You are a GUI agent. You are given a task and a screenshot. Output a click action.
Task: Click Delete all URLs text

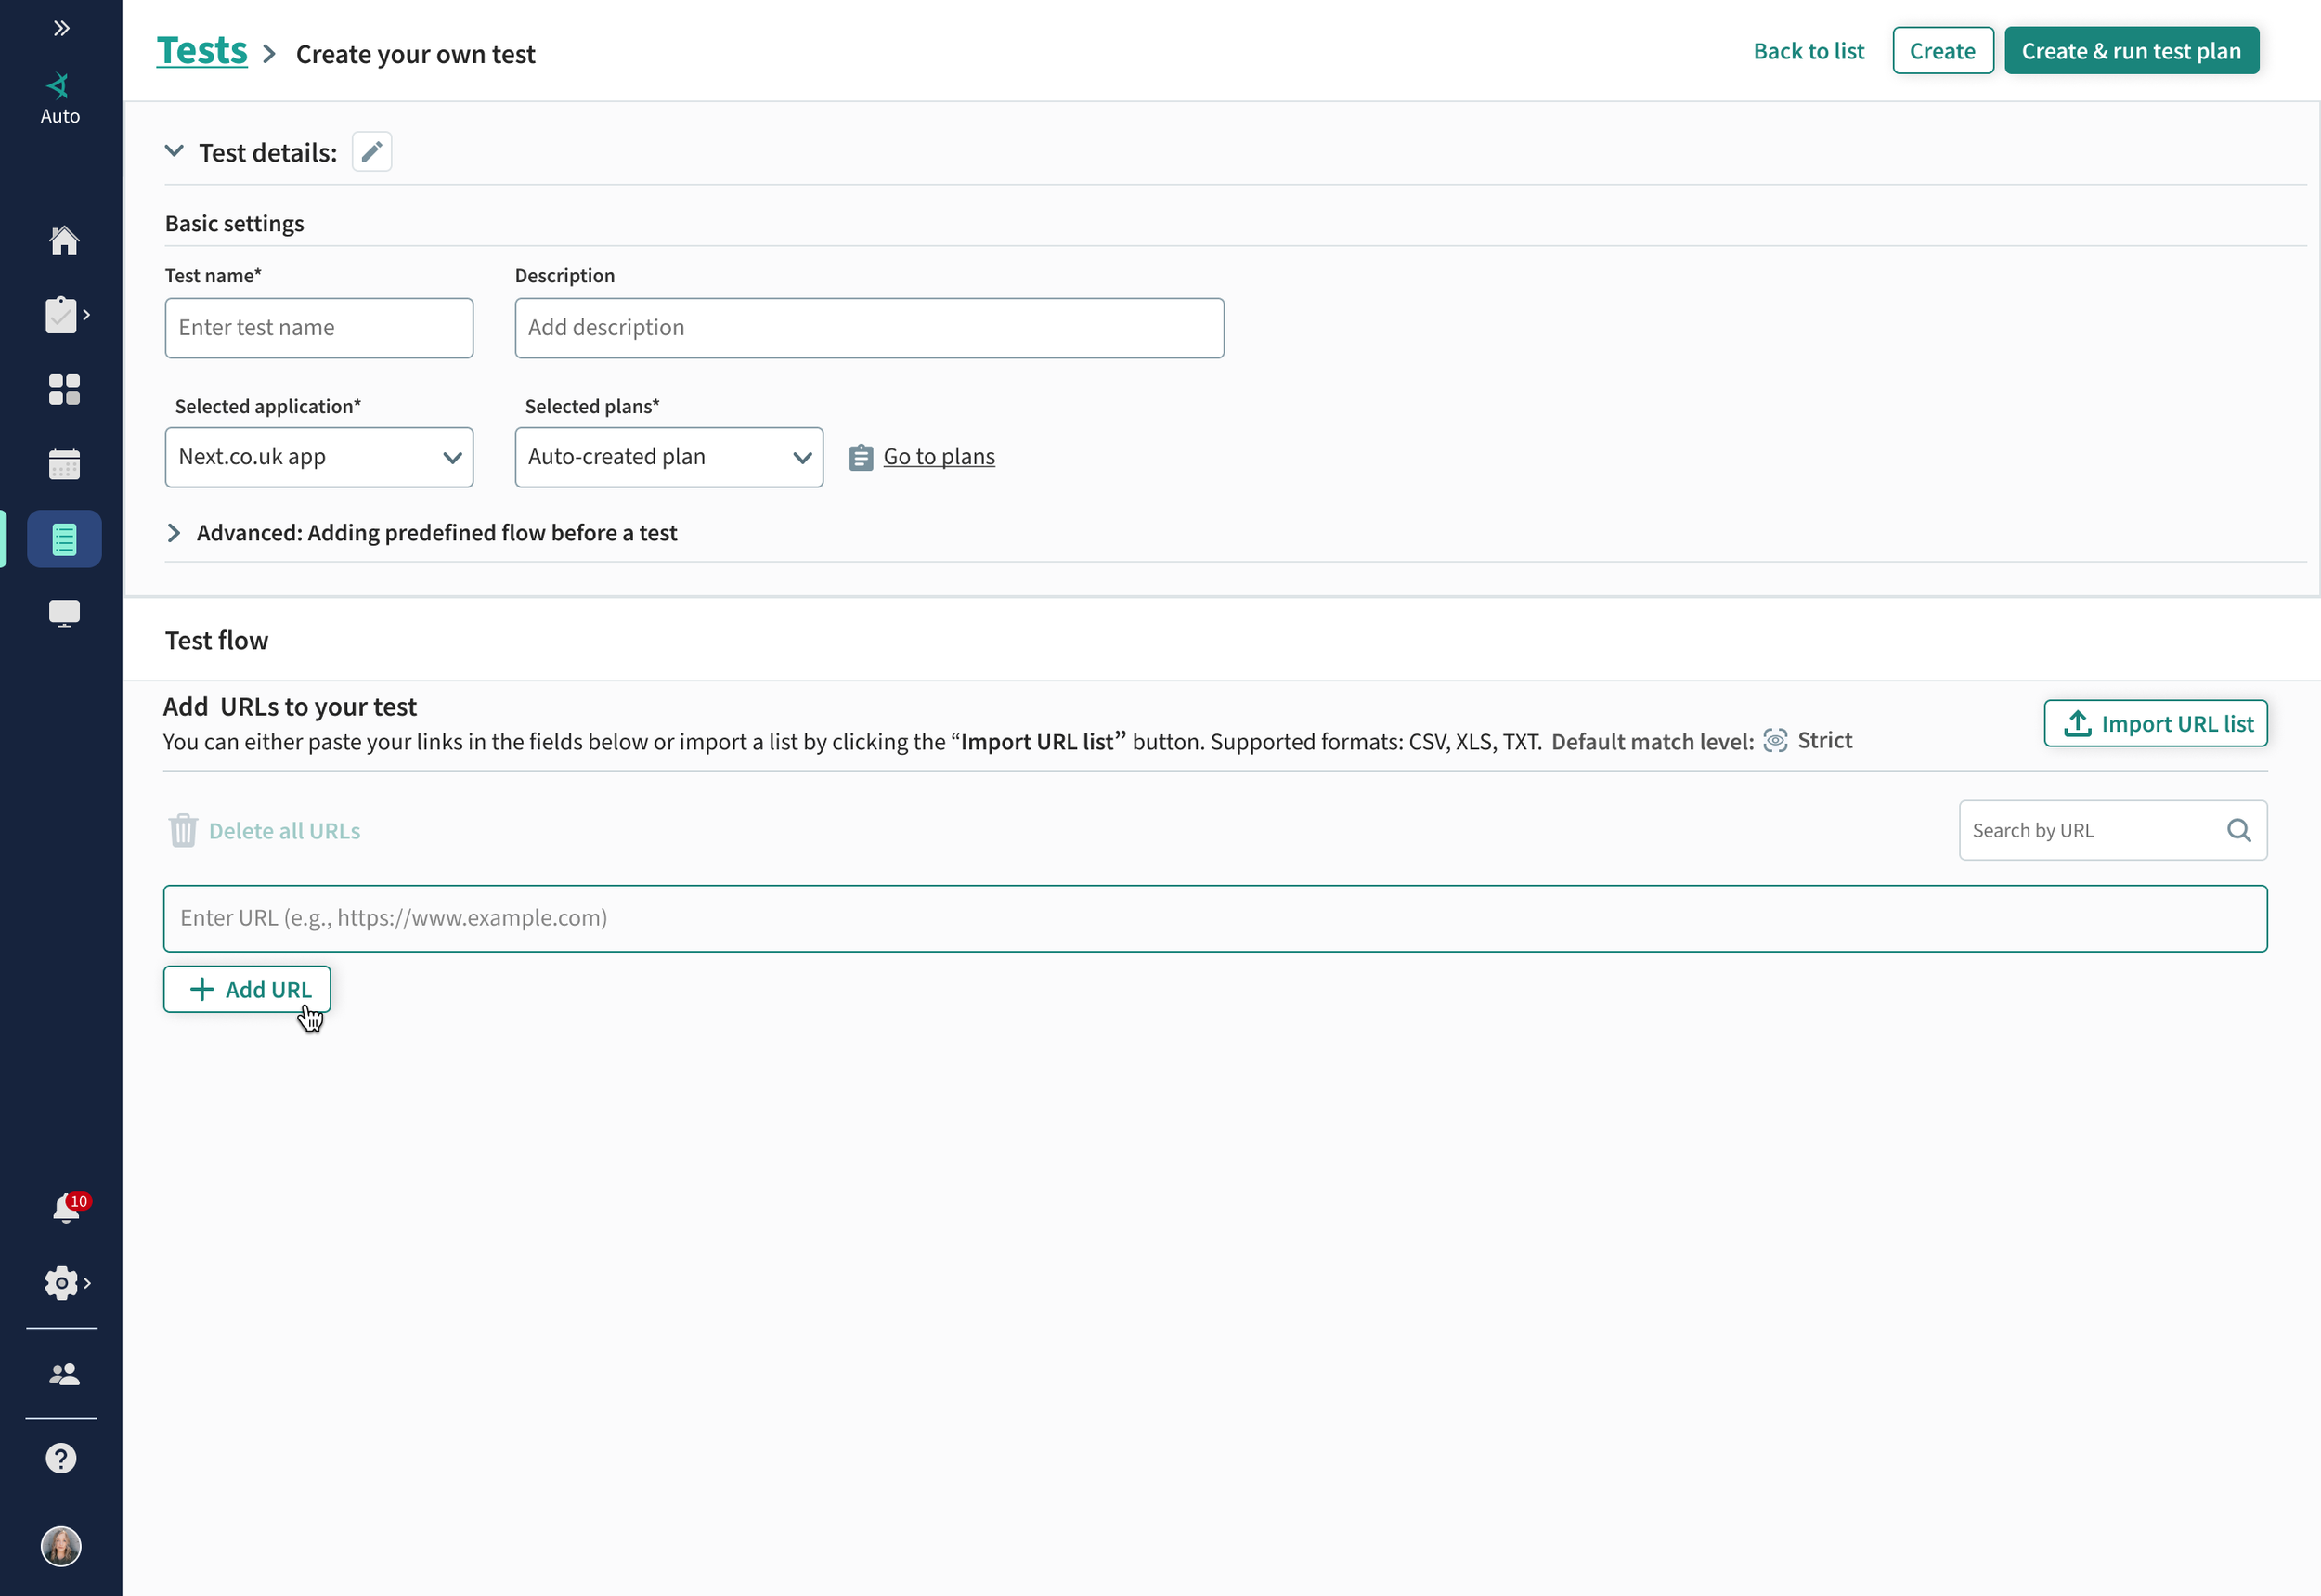pyautogui.click(x=284, y=831)
